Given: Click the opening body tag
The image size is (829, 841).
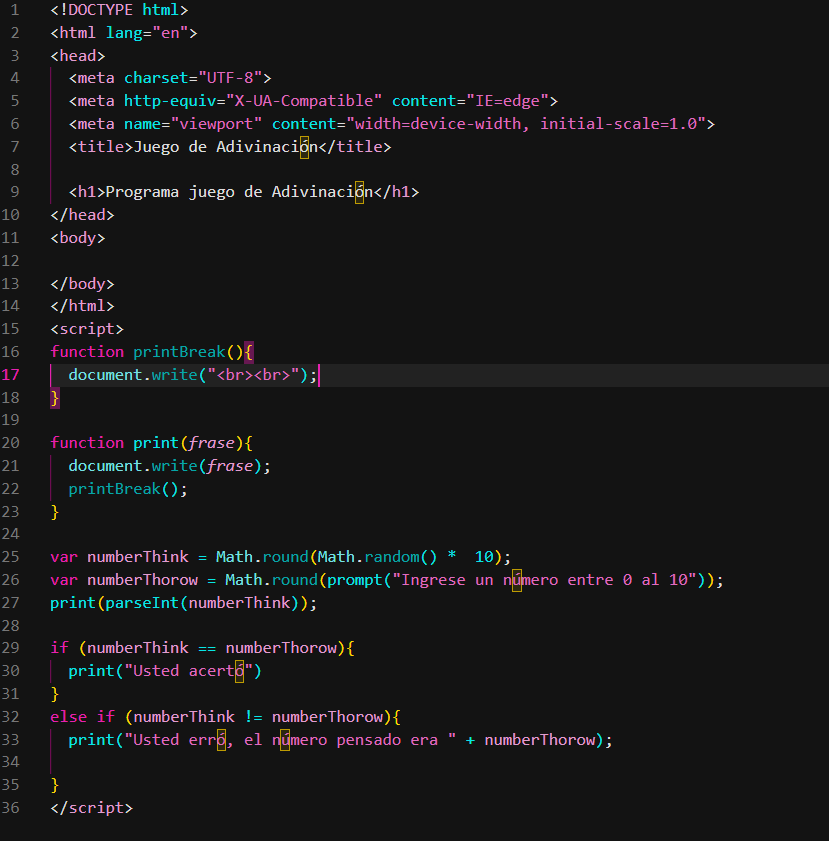Looking at the screenshot, I should click(78, 238).
